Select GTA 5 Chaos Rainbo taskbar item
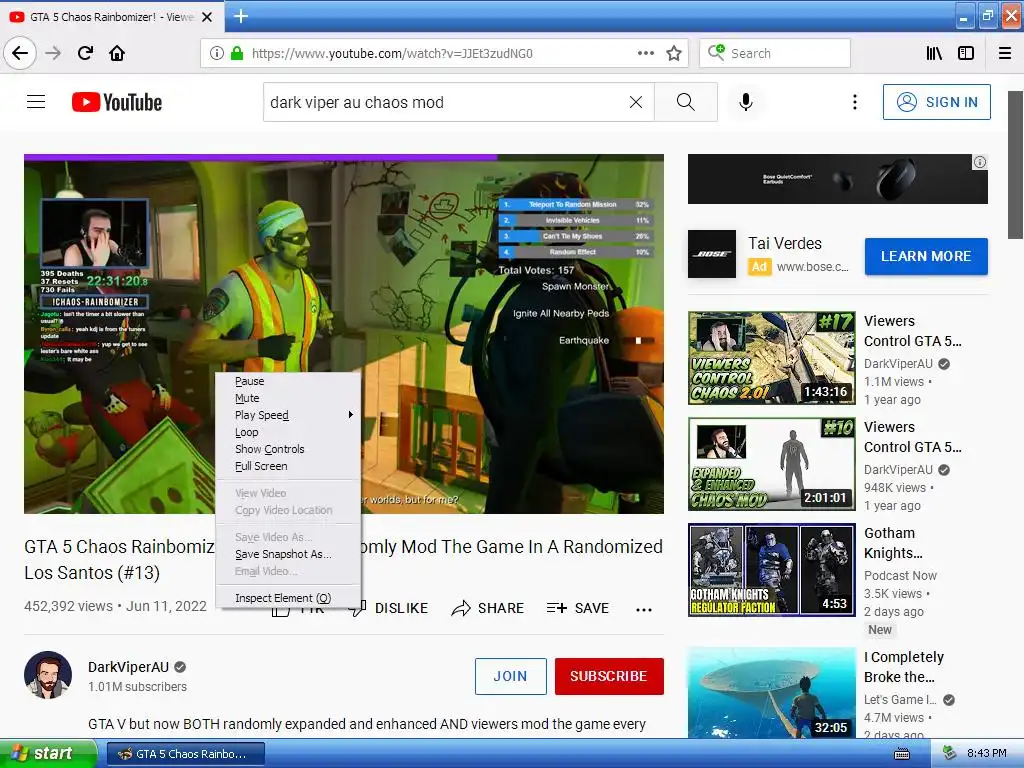 (185, 754)
